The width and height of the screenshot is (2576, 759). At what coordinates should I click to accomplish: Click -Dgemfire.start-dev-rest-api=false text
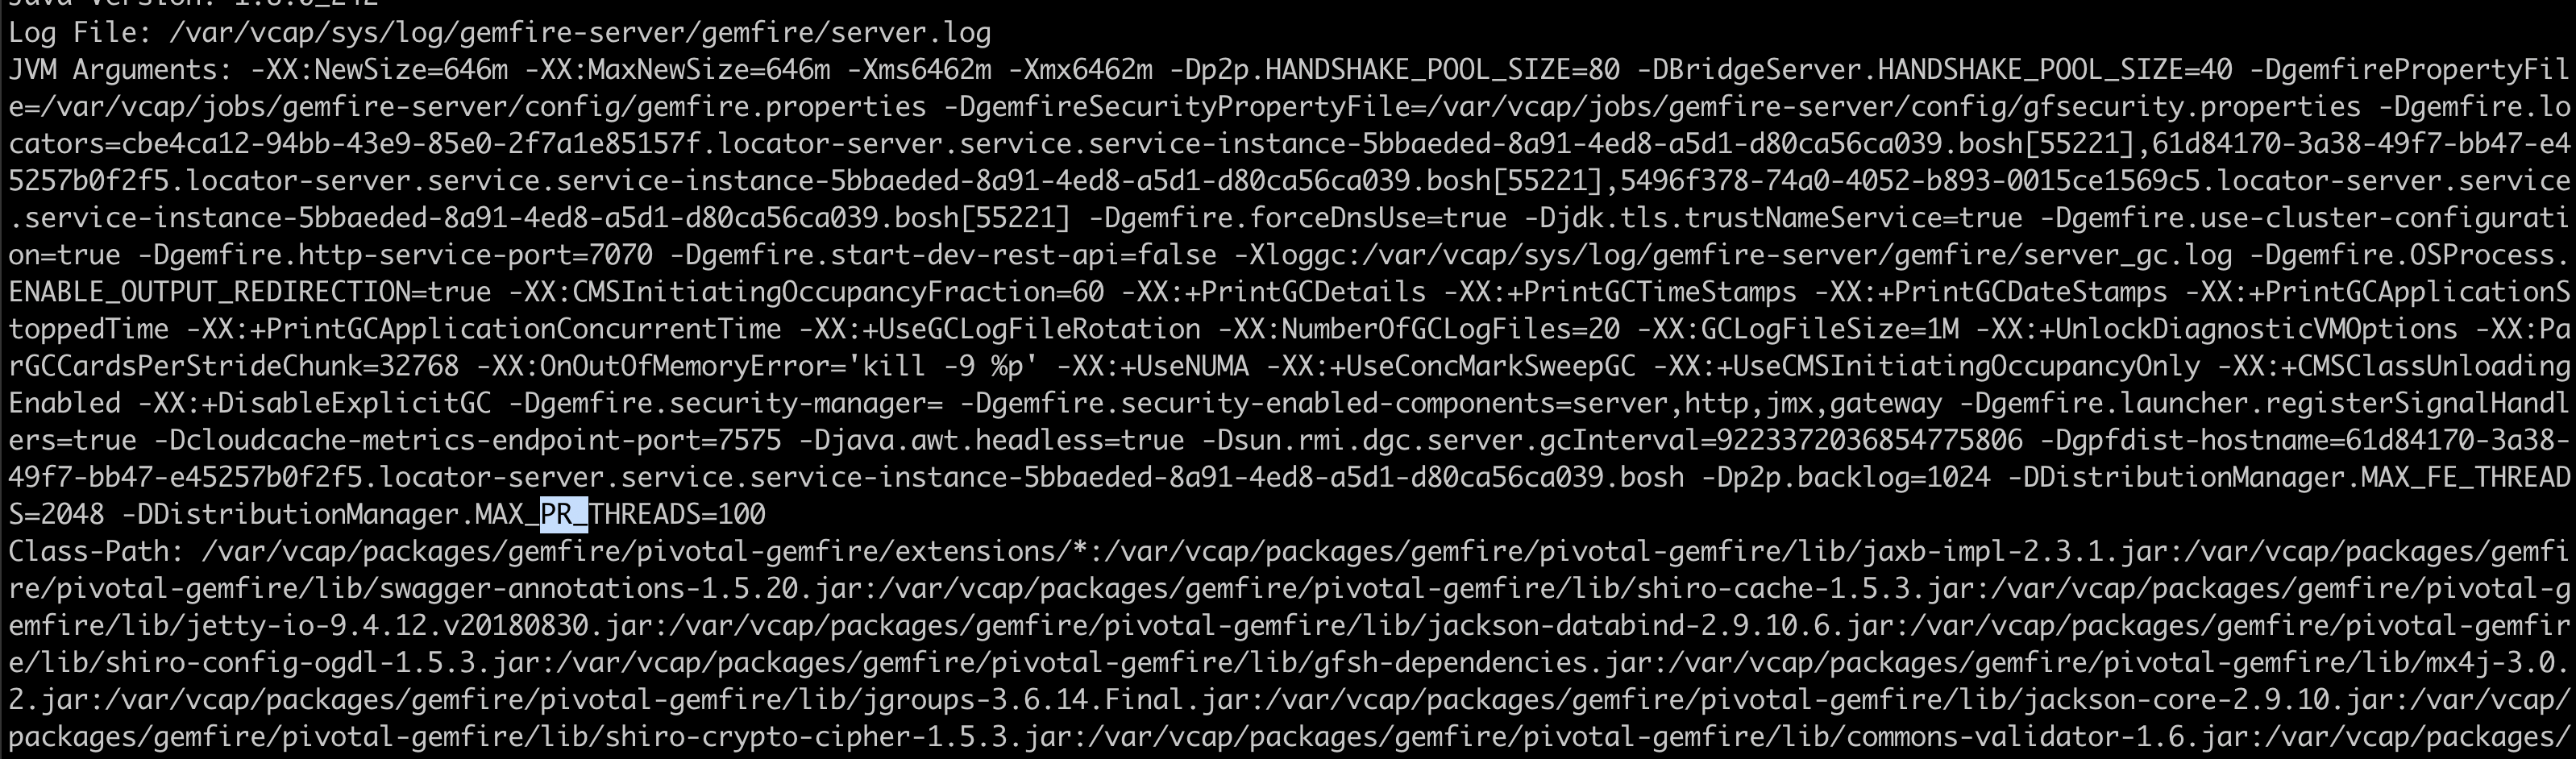[943, 255]
